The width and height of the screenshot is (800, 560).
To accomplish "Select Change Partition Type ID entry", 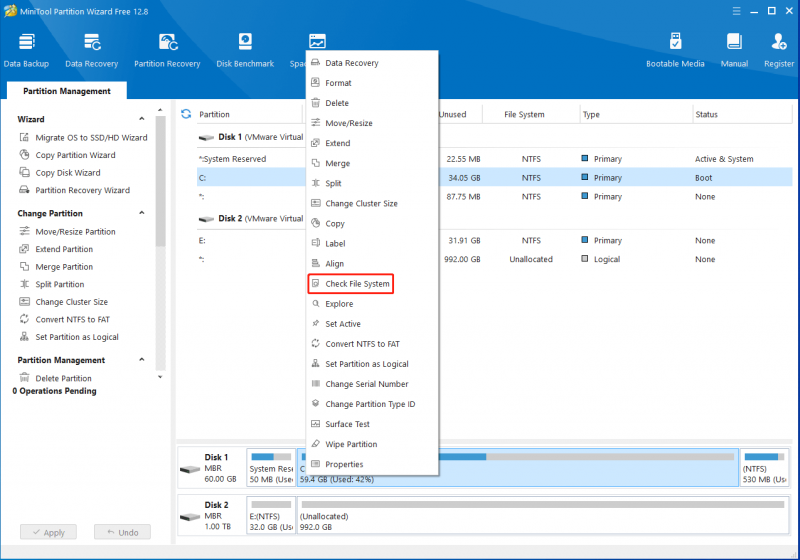I will 372,404.
